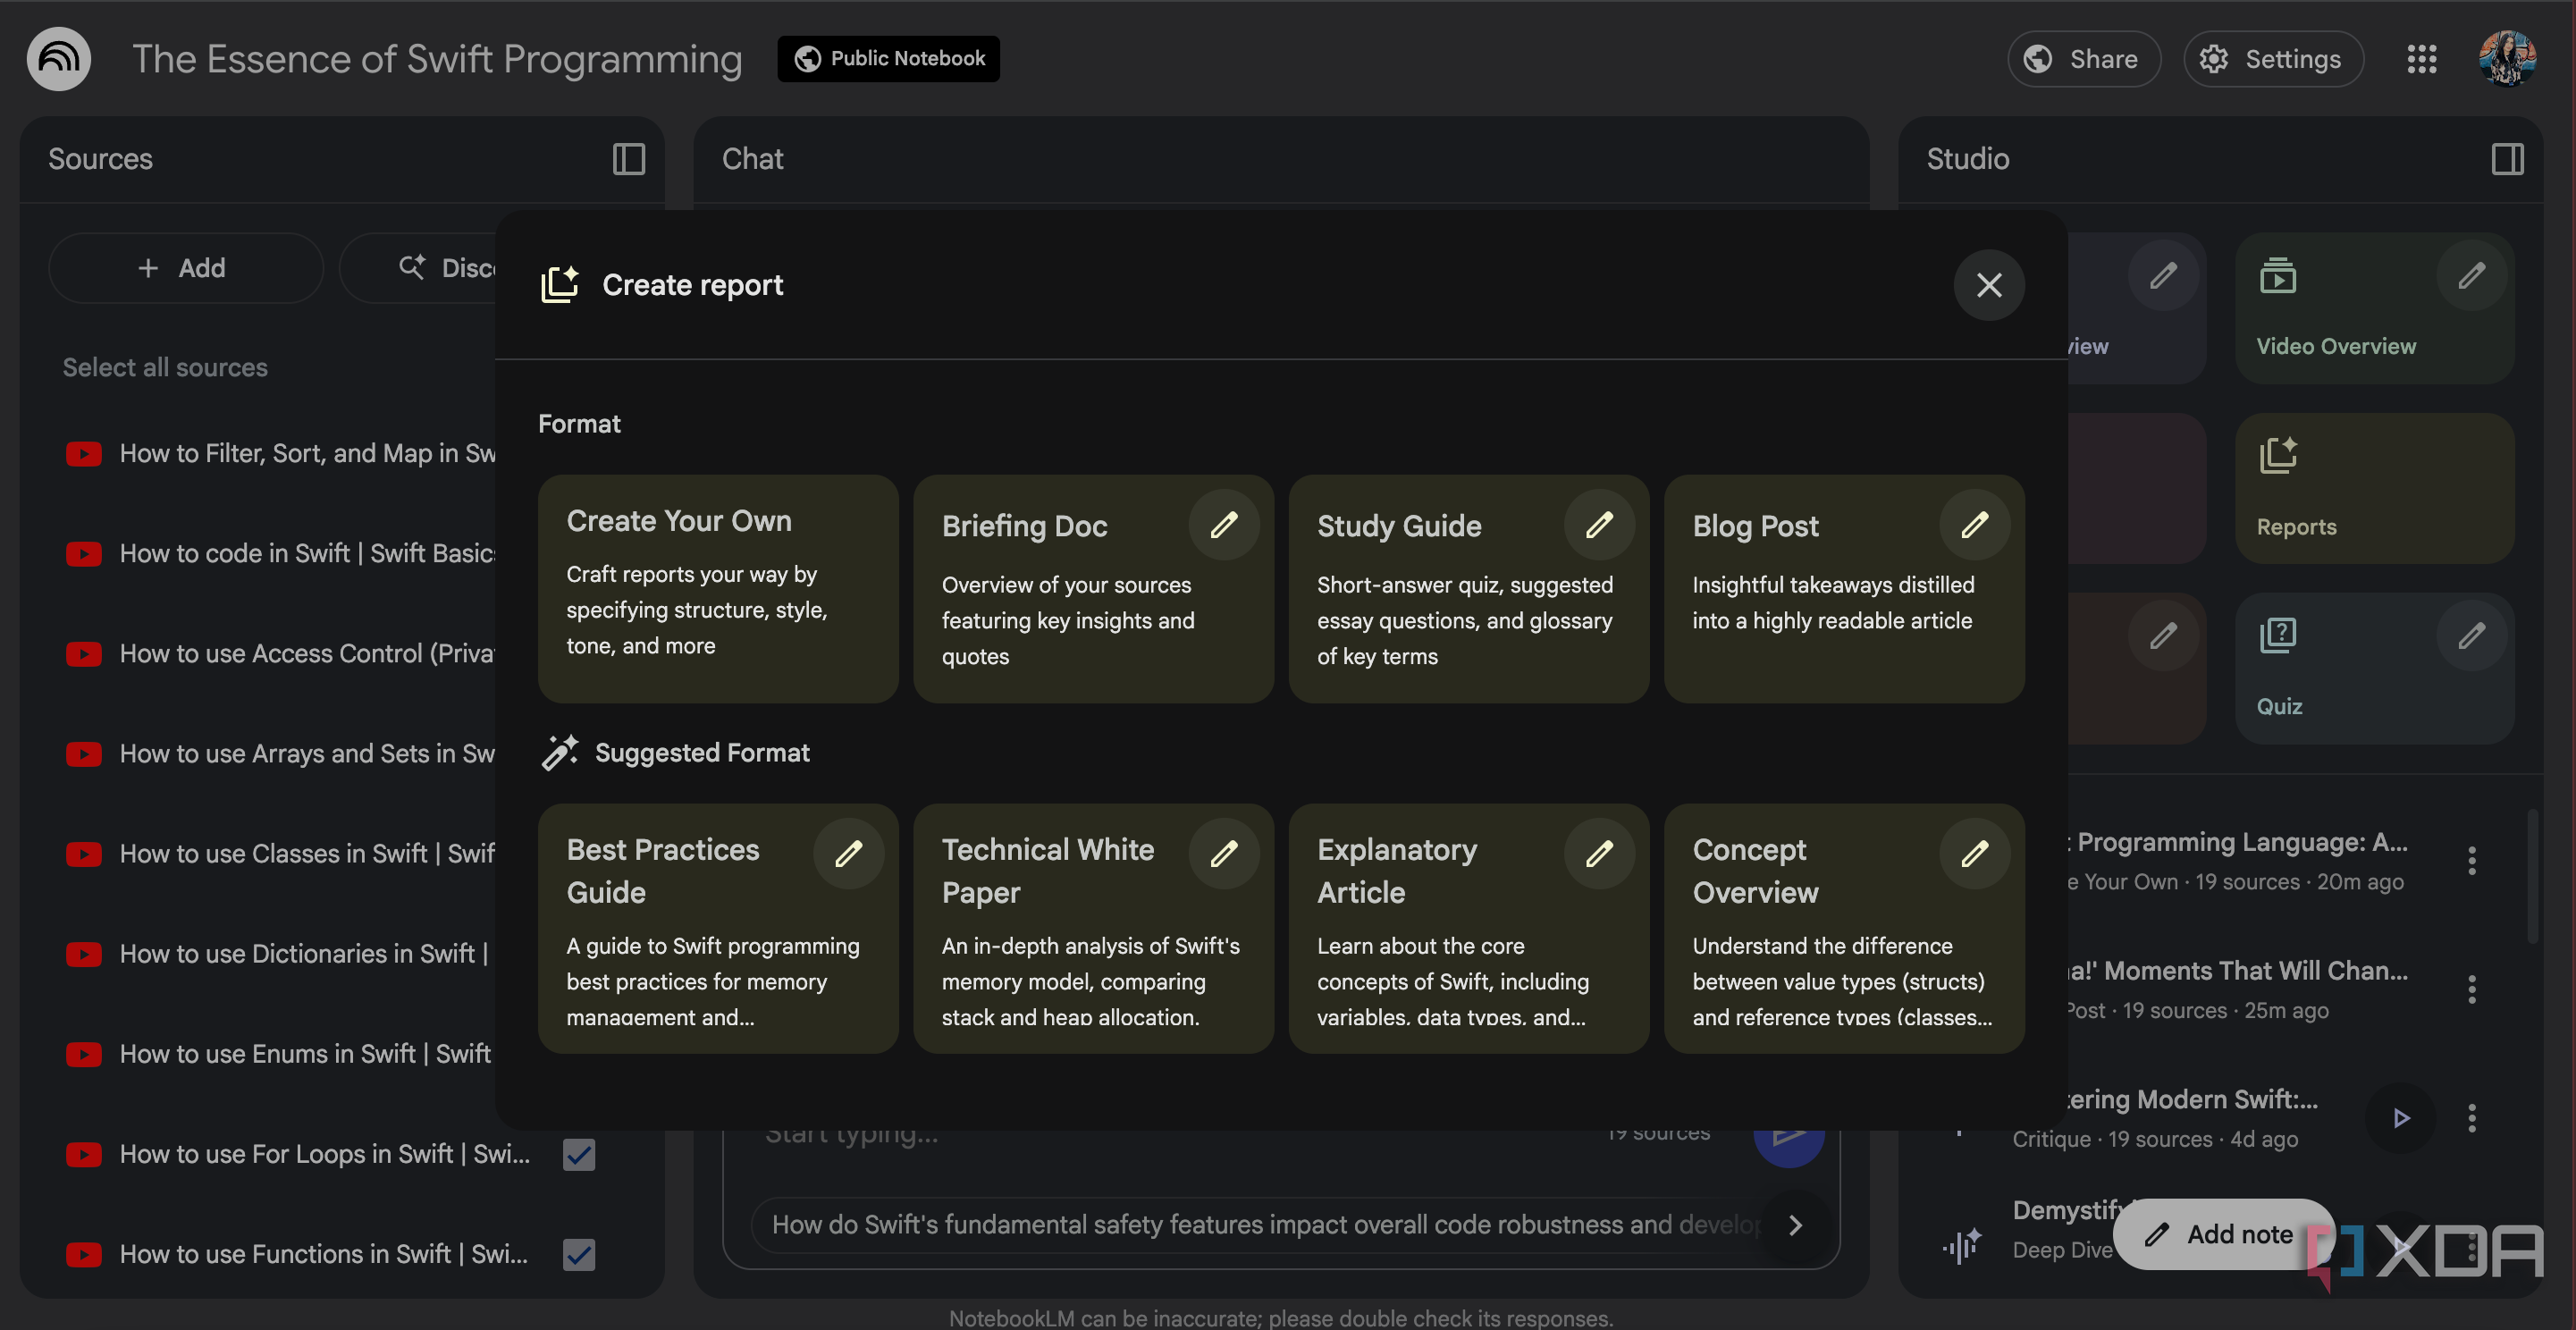Click the Quiz tile icon

[2277, 636]
